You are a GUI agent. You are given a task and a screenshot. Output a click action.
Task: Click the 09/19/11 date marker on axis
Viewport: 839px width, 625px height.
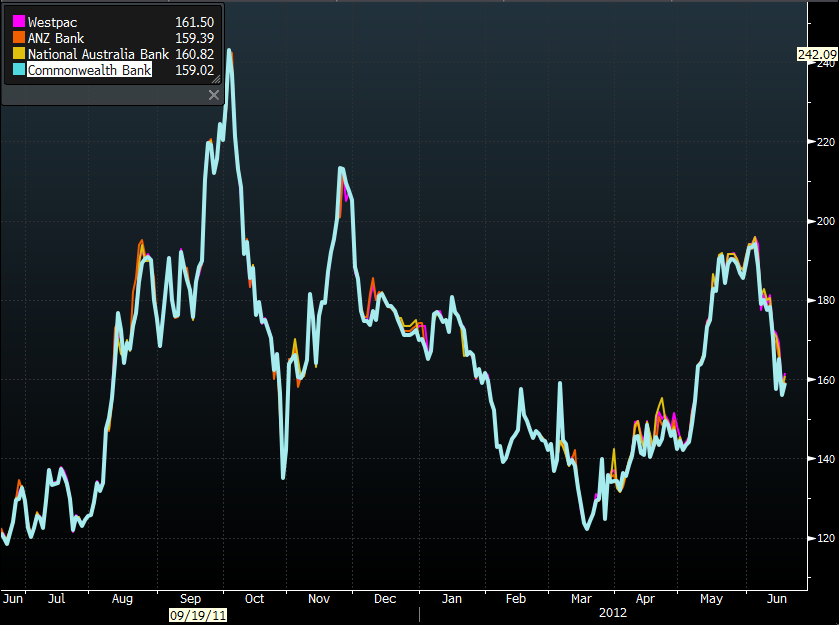coord(198,613)
